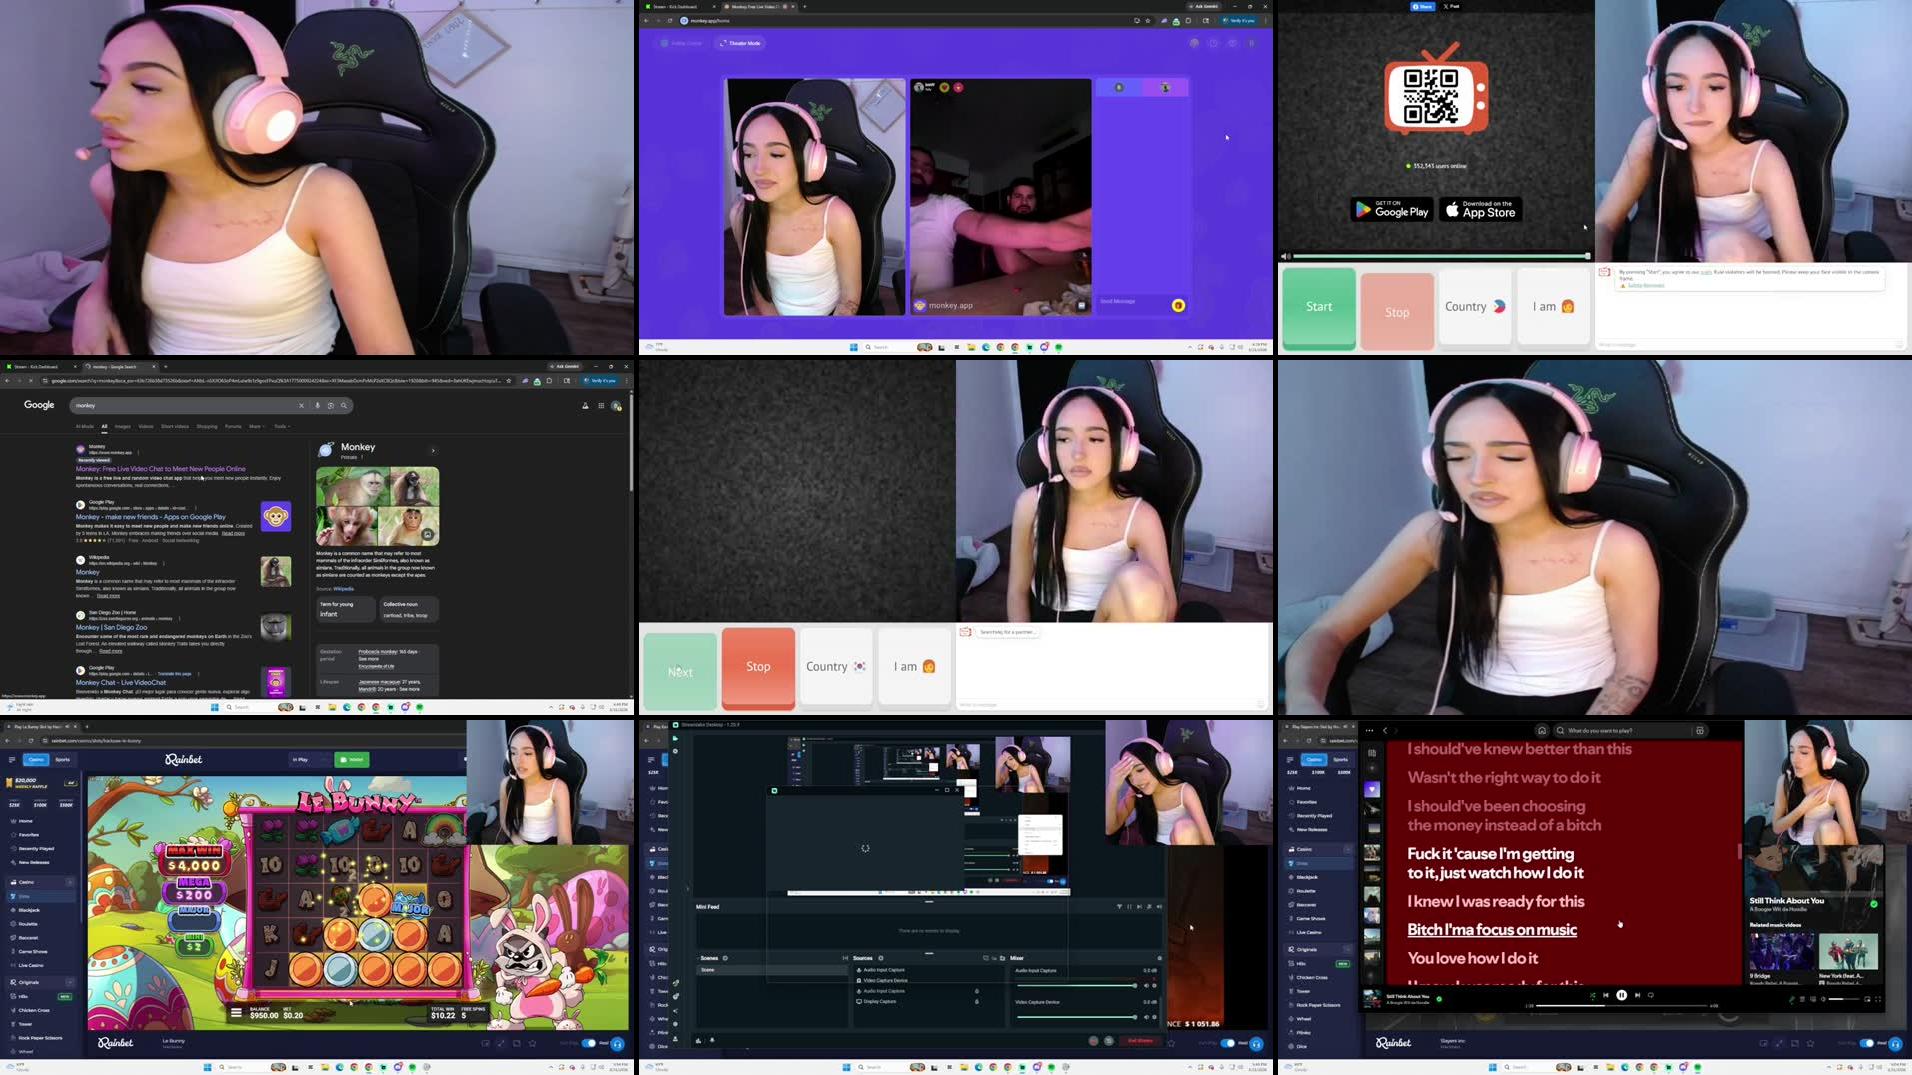Image resolution: width=1912 pixels, height=1075 pixels.
Task: Toggle real play switch on Rainbet bottom bar
Action: (x=589, y=1043)
